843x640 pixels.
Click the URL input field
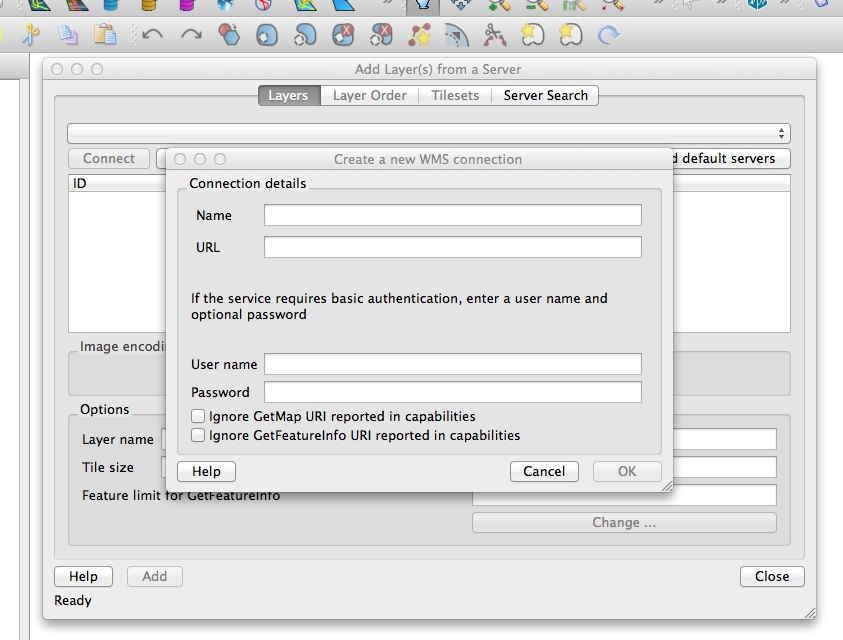tap(453, 247)
